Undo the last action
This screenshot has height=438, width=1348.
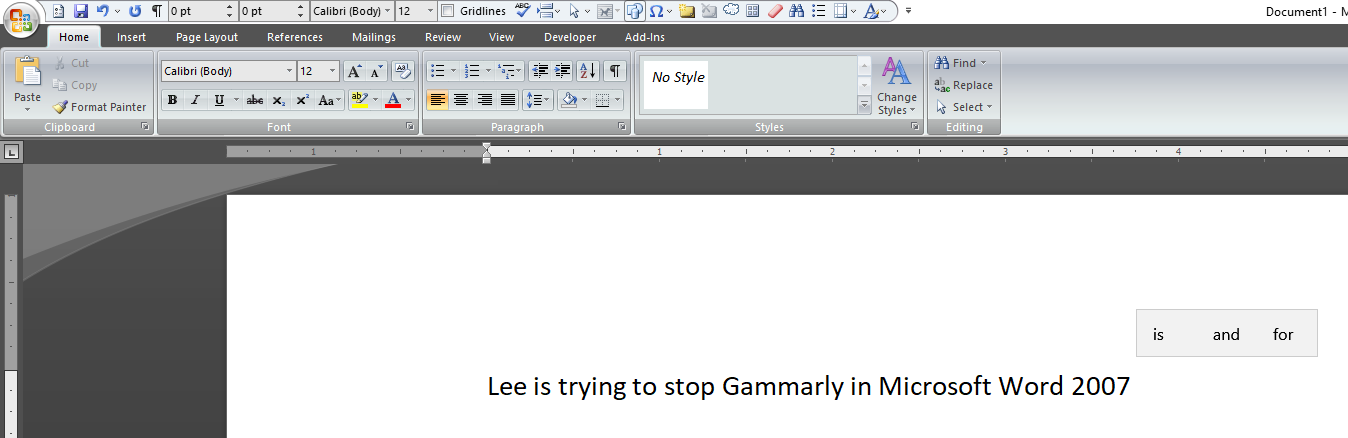click(x=102, y=11)
